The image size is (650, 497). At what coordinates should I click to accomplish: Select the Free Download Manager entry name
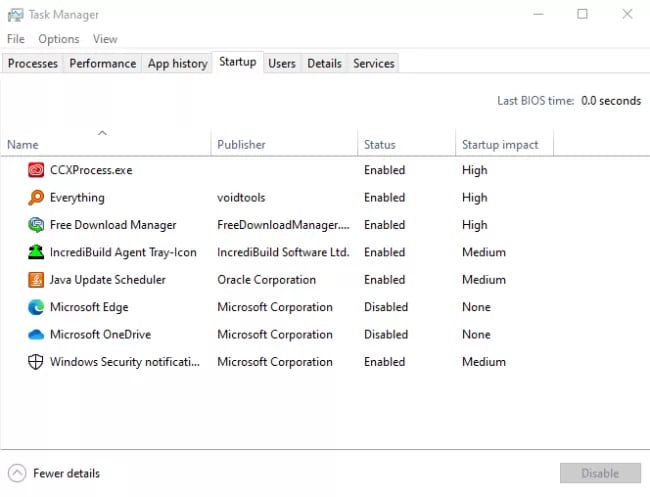113,225
